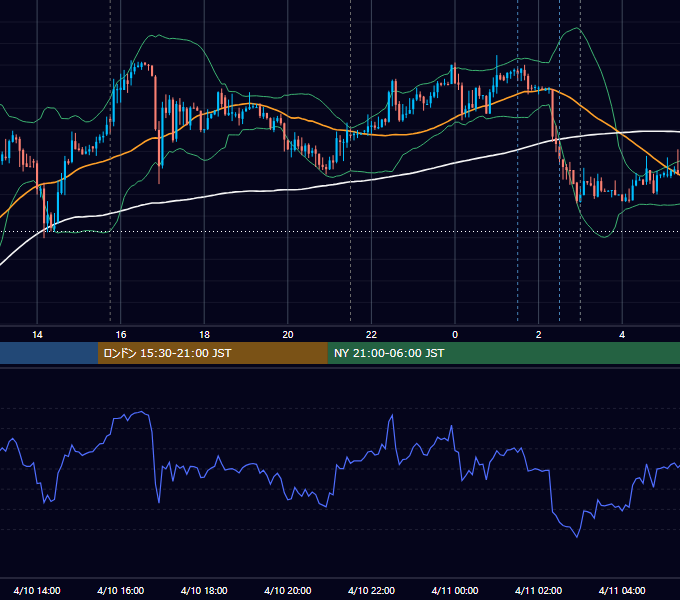Click the 22 hour axis label
The image size is (680, 600).
coord(371,335)
